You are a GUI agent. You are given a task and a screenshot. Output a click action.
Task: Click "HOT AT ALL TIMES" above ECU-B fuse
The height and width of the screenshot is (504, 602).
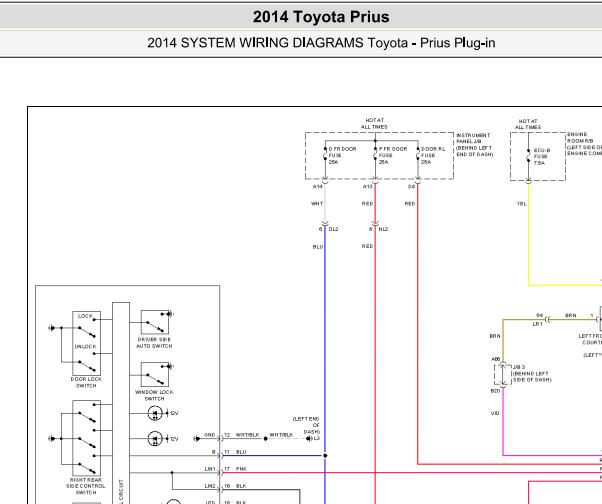coord(528,124)
